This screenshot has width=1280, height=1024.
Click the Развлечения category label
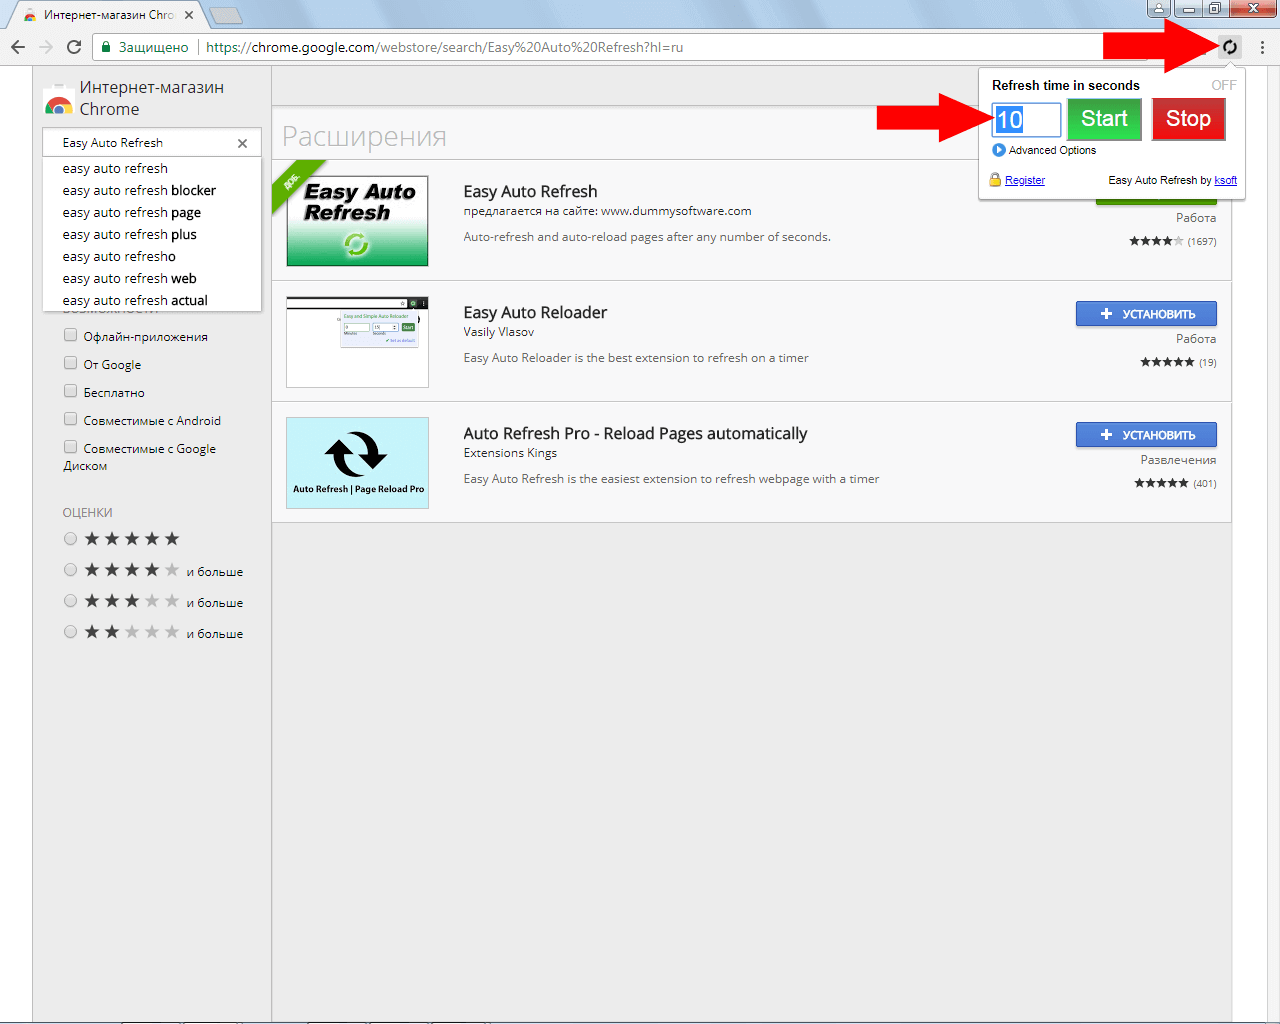pos(1178,460)
